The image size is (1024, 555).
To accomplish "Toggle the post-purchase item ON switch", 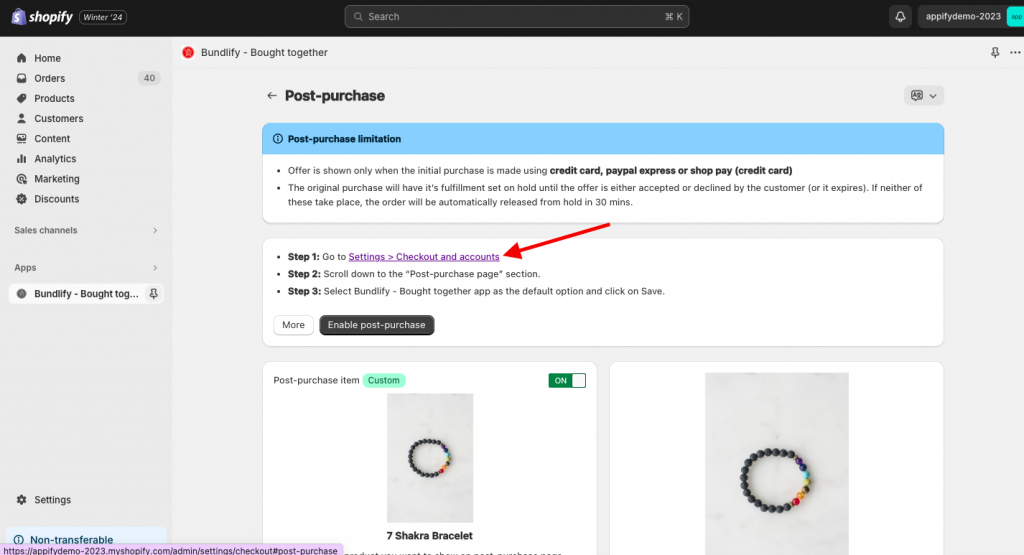I will pos(567,381).
